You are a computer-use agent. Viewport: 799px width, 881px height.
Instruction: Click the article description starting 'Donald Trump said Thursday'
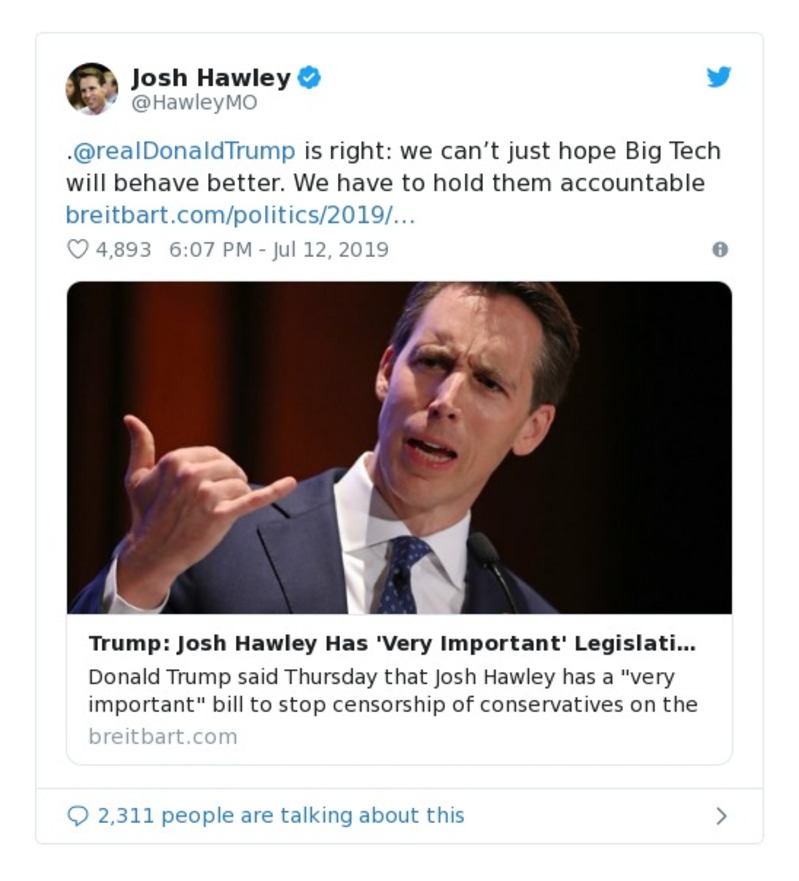pos(393,691)
